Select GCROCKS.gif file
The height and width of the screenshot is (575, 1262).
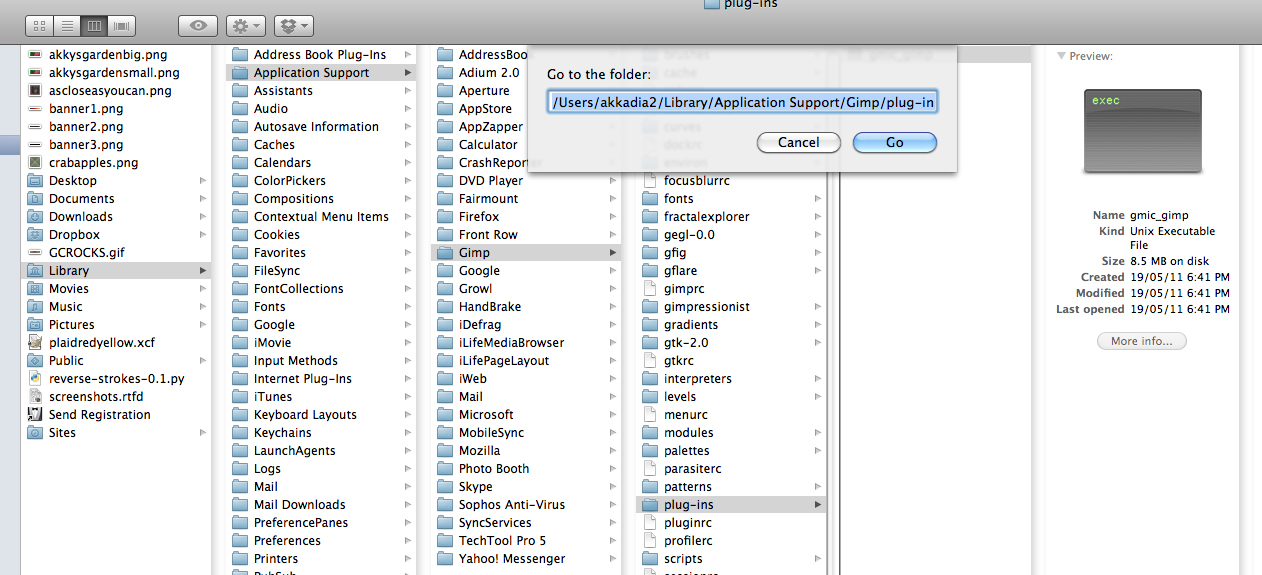click(x=86, y=253)
